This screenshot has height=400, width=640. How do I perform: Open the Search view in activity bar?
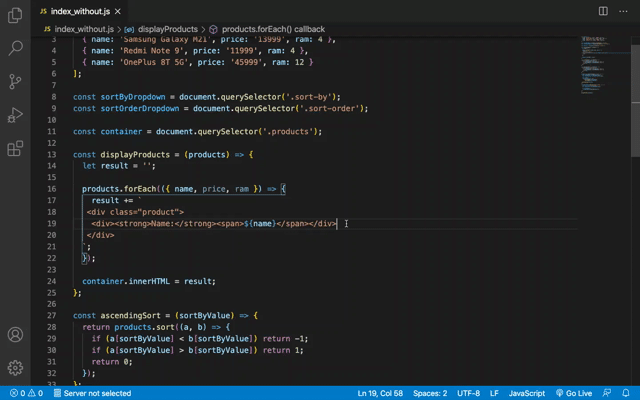tap(15, 48)
